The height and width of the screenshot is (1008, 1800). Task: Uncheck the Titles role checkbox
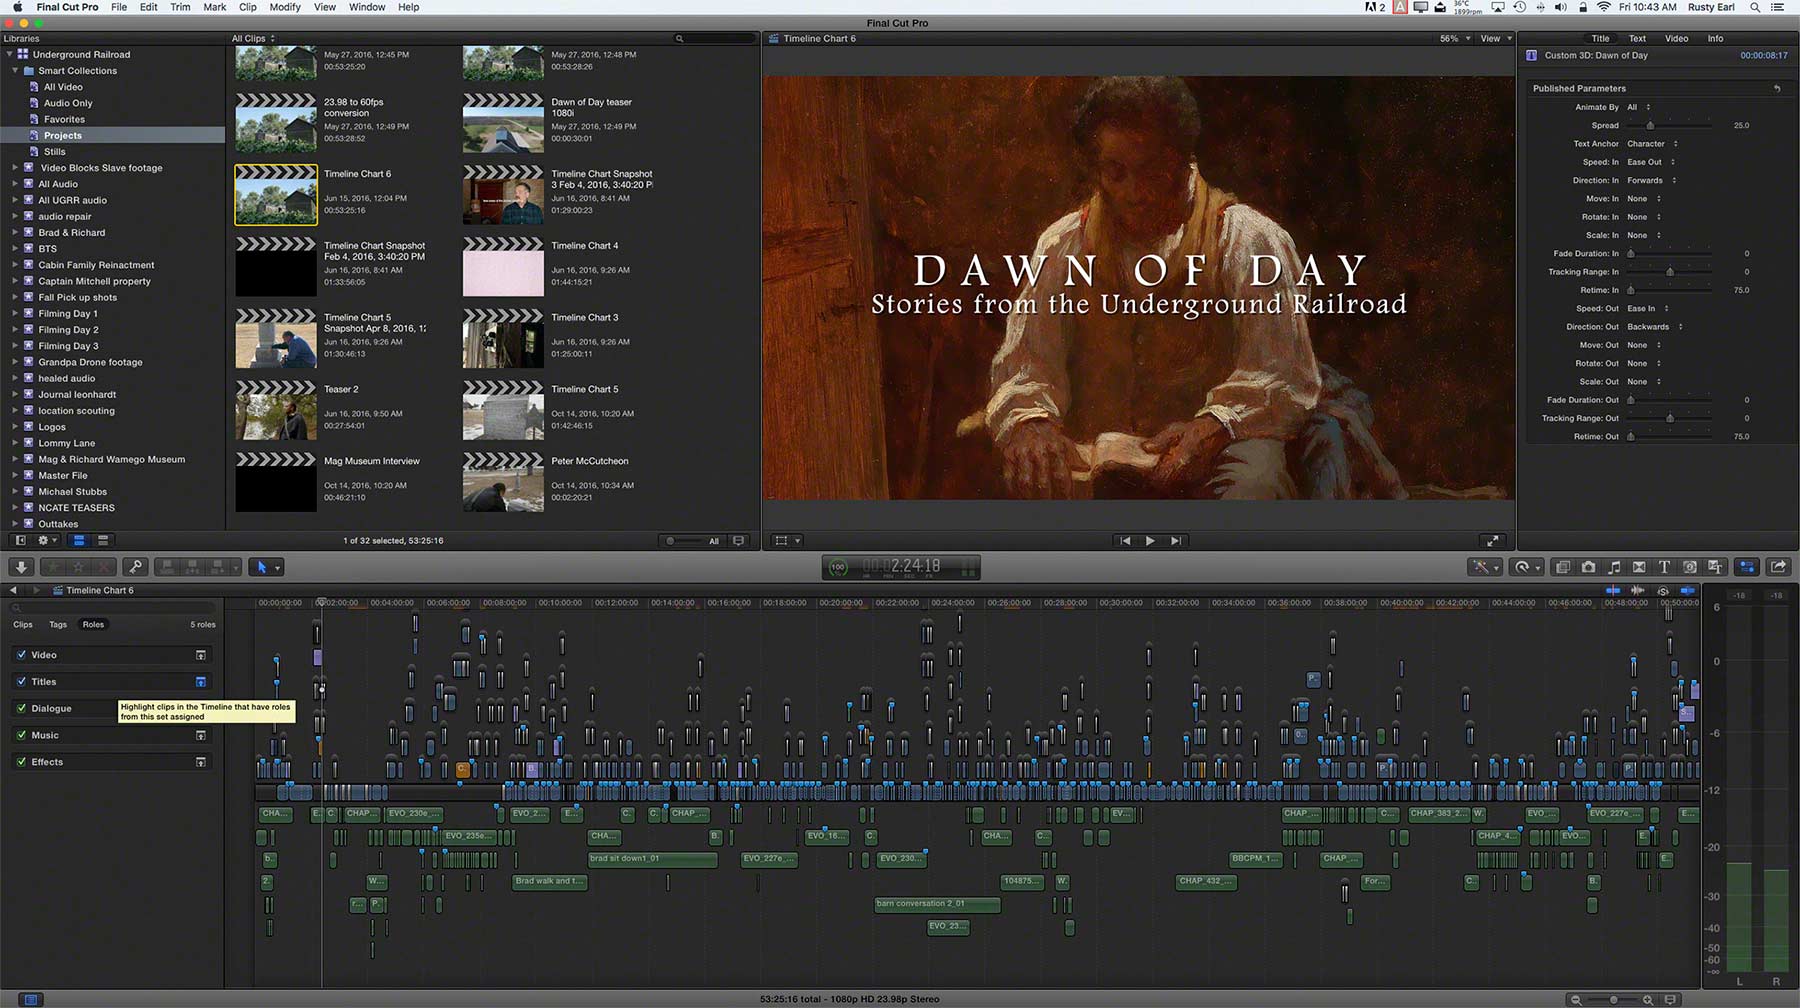(x=22, y=682)
